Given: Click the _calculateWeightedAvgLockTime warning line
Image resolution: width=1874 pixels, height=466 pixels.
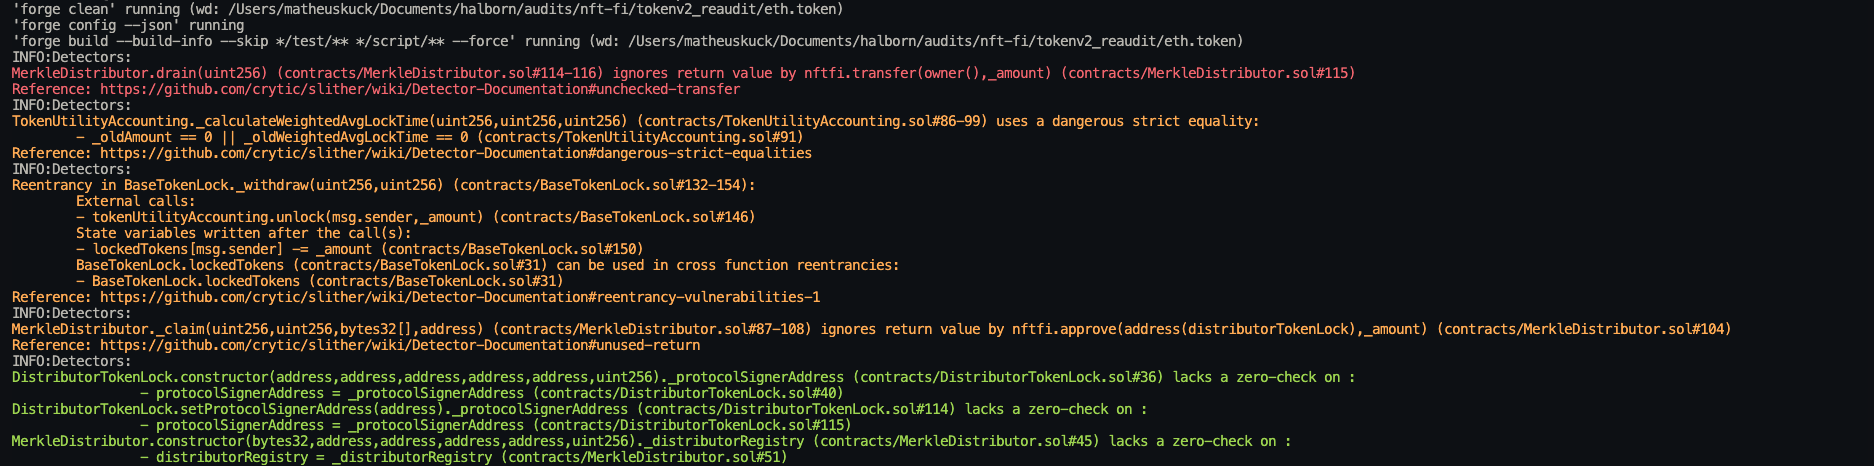Looking at the screenshot, I should [636, 121].
